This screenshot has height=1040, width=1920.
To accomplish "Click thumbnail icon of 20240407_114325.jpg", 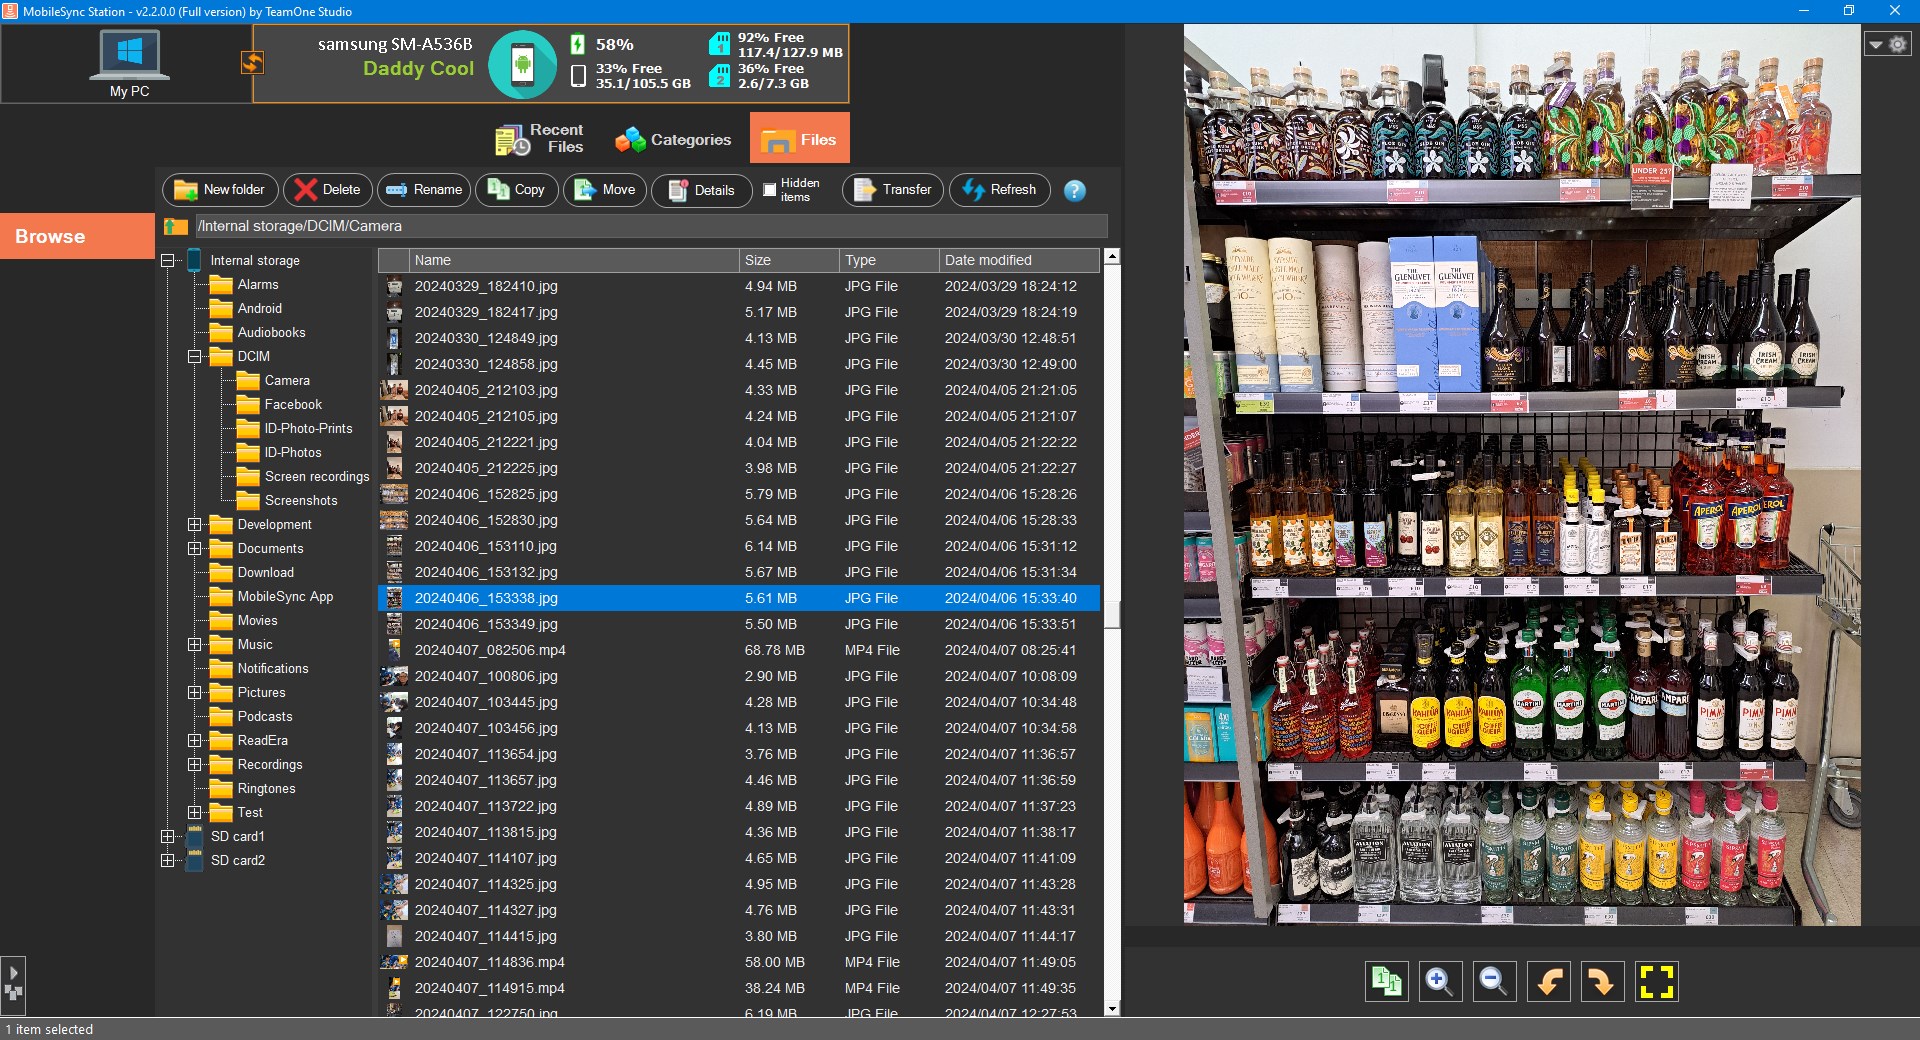I will click(x=394, y=884).
